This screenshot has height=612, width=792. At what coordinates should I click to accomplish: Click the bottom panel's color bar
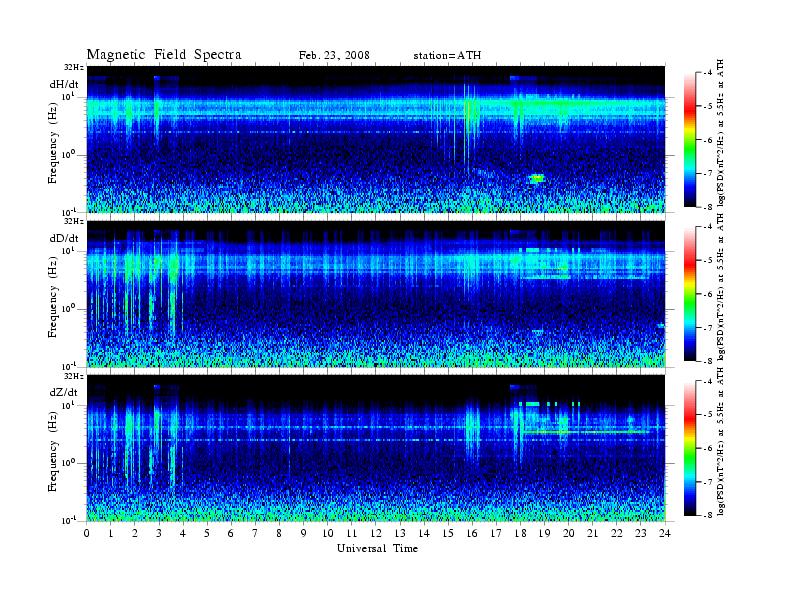point(690,448)
